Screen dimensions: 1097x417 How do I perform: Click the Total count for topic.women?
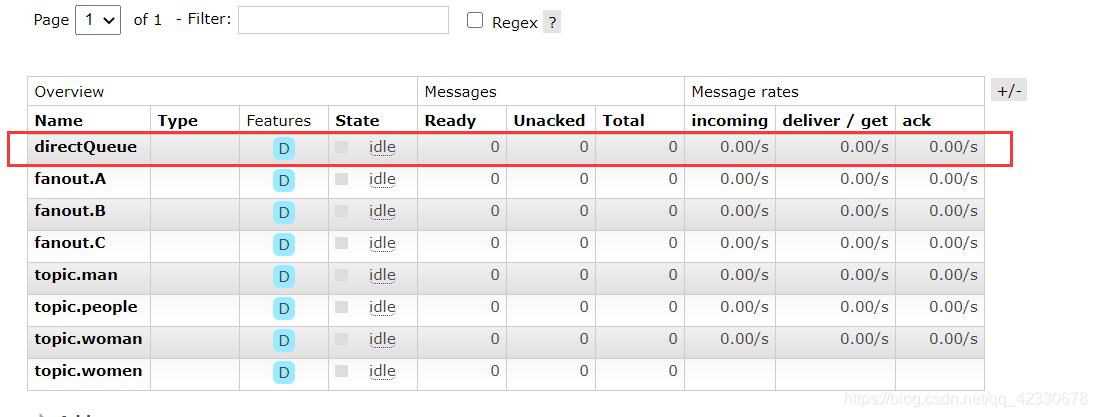tap(672, 371)
